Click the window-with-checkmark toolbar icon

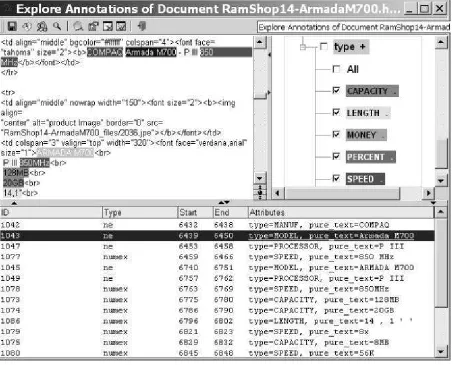click(121, 26)
